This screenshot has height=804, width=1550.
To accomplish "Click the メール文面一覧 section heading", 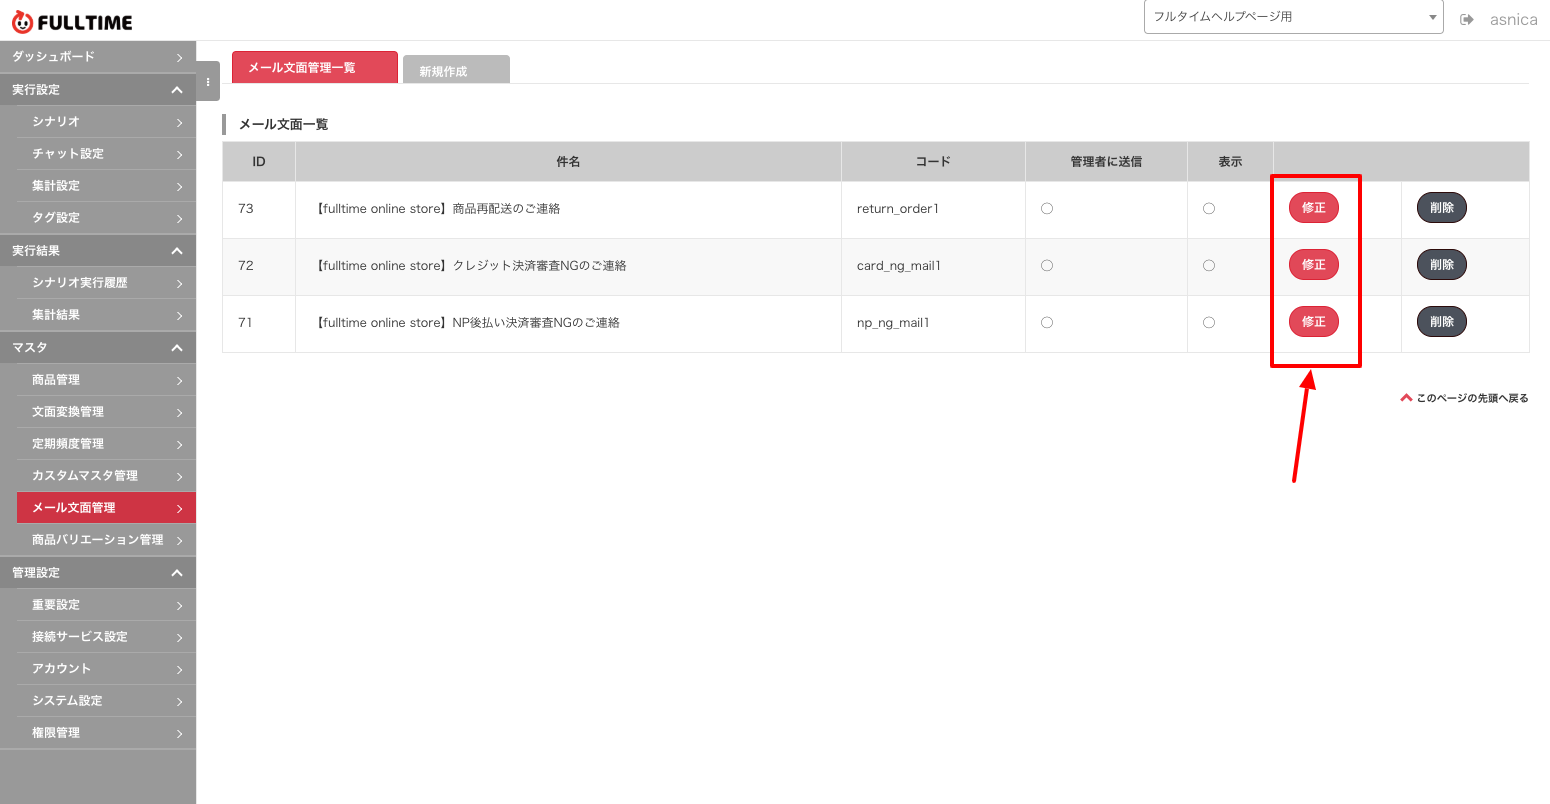I will [x=283, y=124].
